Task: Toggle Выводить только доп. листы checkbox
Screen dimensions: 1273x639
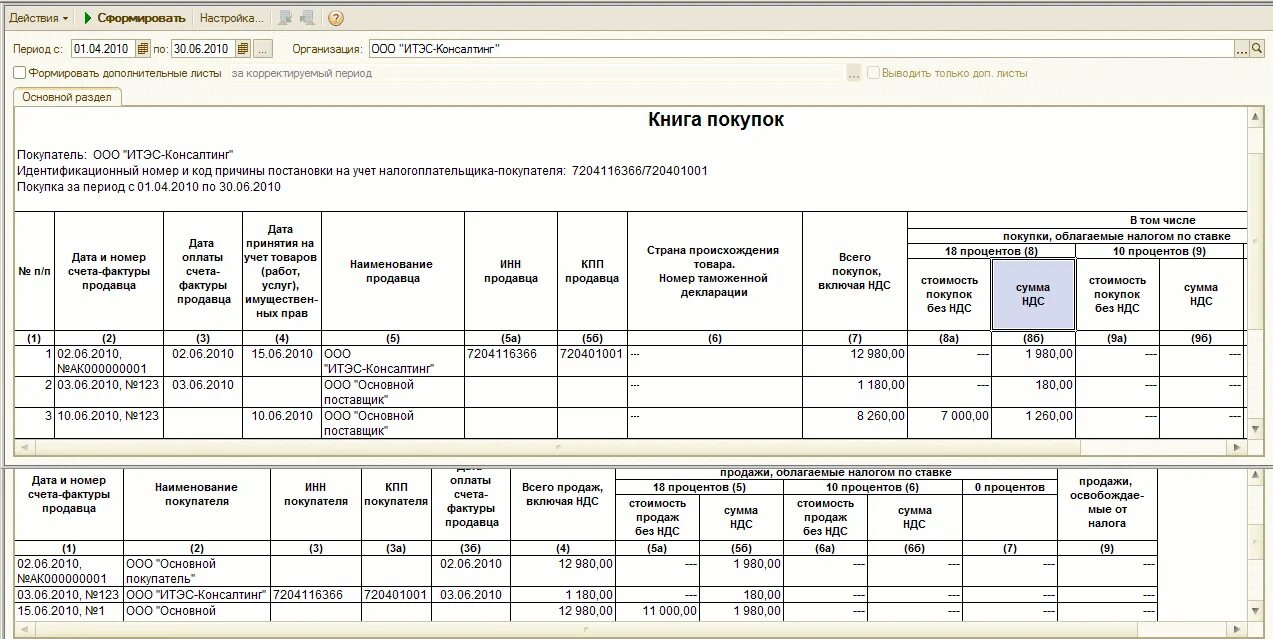Action: (873, 73)
